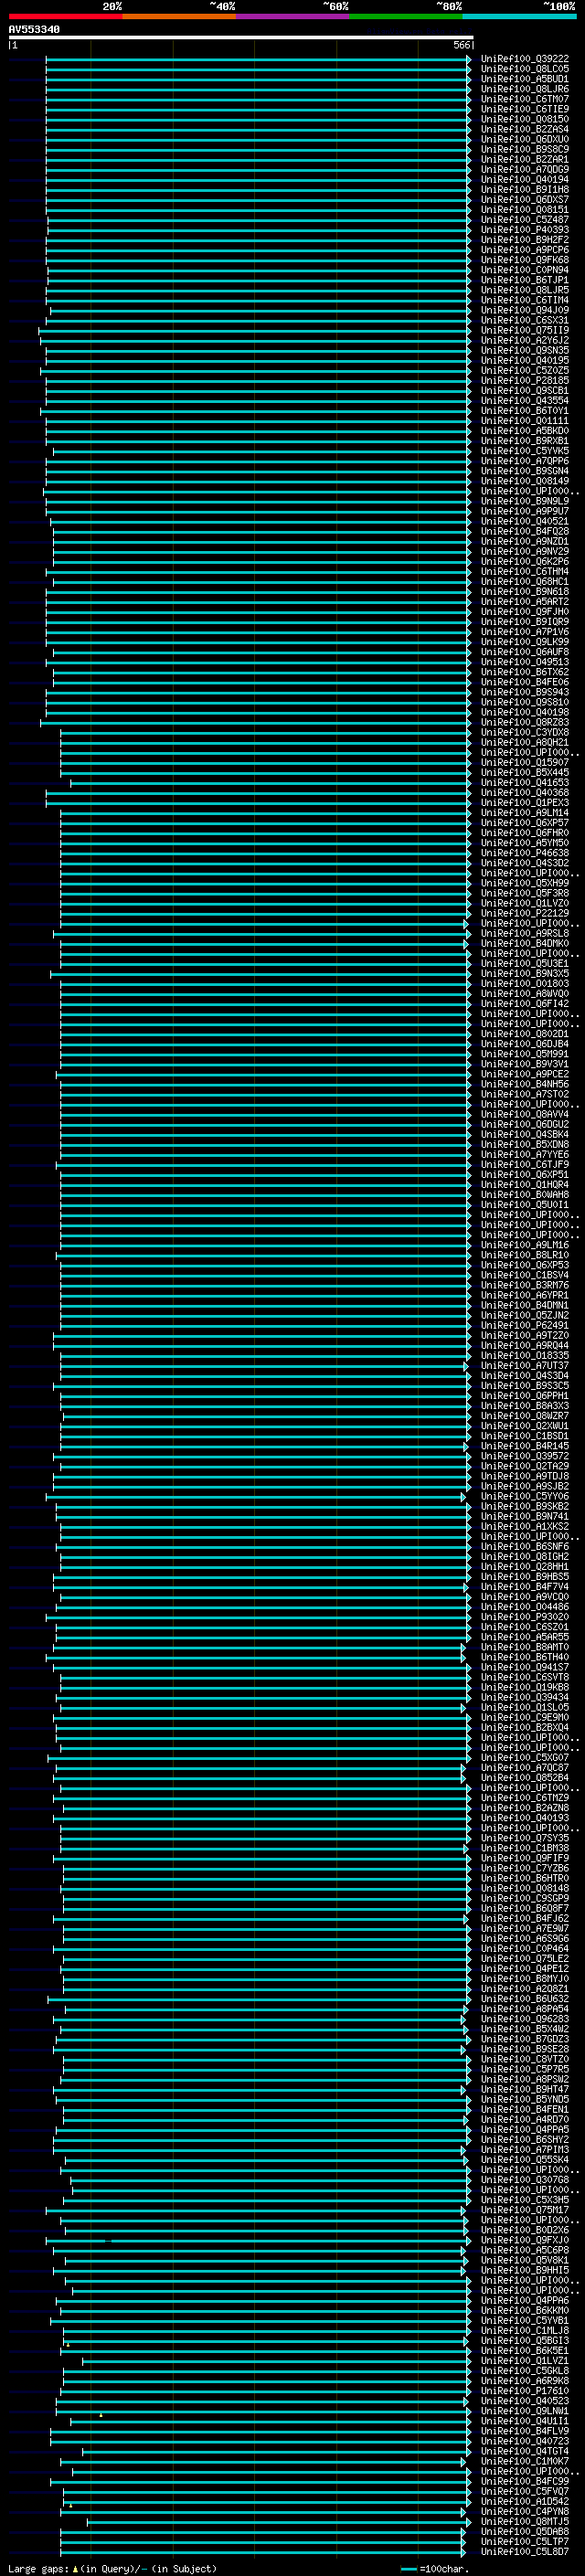Click hit label UniRef100_Q01111
Viewport: 585px width, 2576px height.
click(x=524, y=421)
